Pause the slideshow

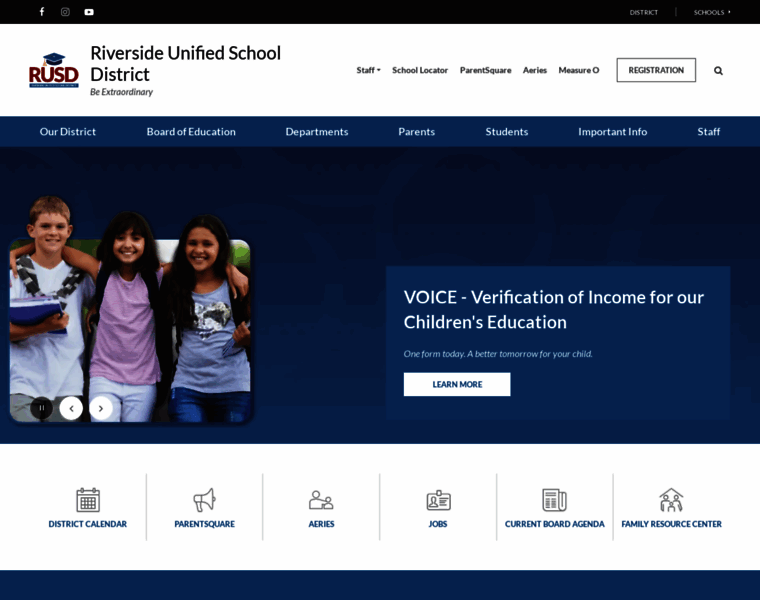pos(42,408)
